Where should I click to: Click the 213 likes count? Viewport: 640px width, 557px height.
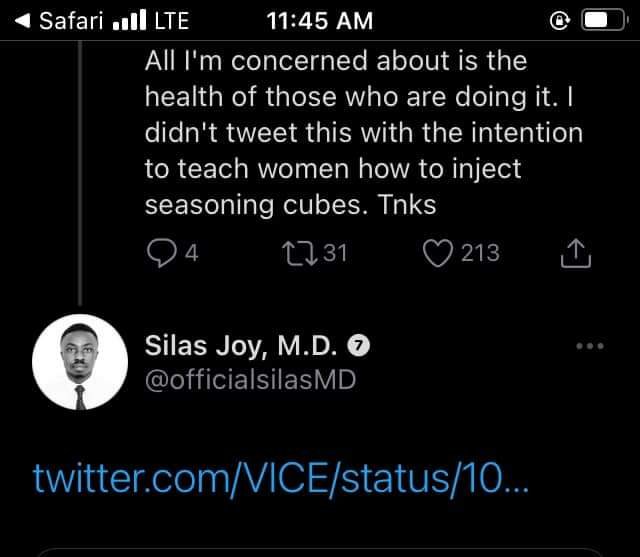pyautogui.click(x=480, y=253)
